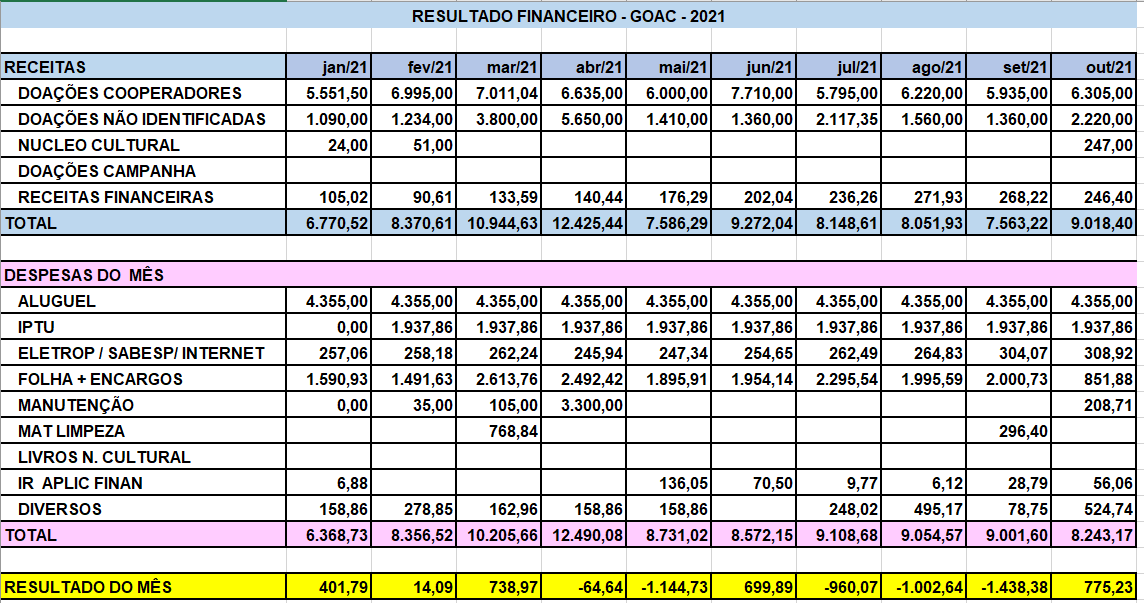Click the MANUTENÇÃO row label
The image size is (1144, 603).
143,405
